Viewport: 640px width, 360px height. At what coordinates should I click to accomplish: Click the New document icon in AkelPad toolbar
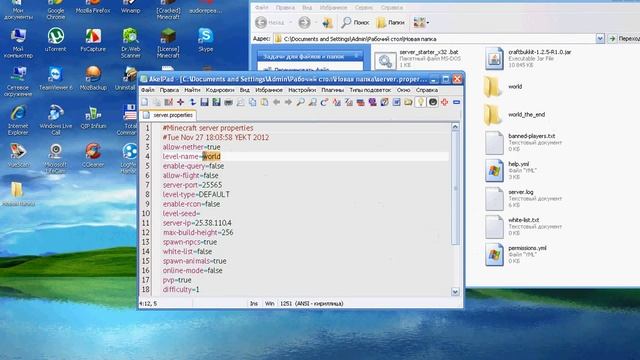(145, 102)
